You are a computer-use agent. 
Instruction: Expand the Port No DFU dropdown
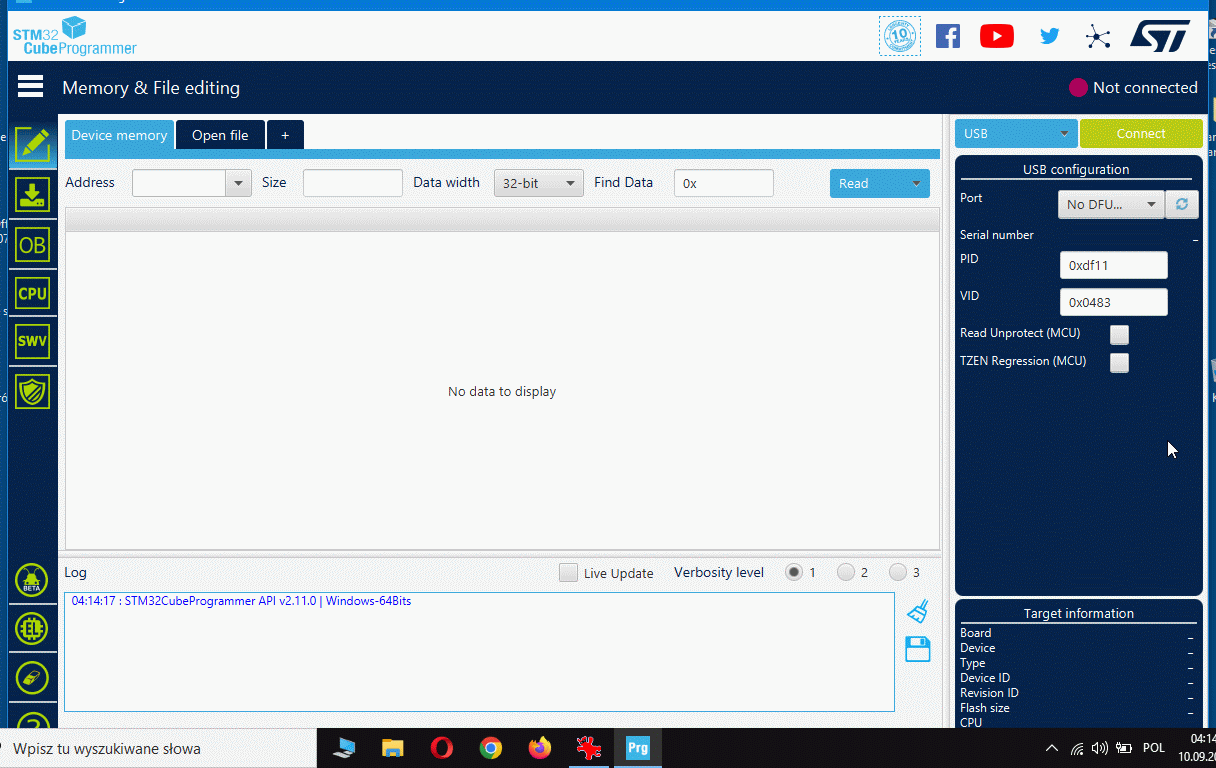[1111, 204]
